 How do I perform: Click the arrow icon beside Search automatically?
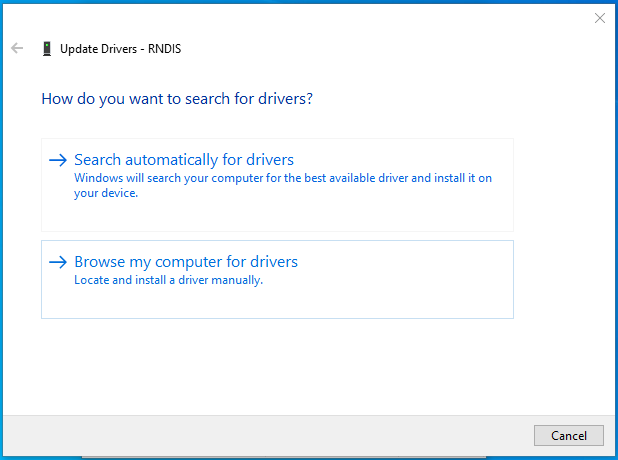(x=58, y=160)
